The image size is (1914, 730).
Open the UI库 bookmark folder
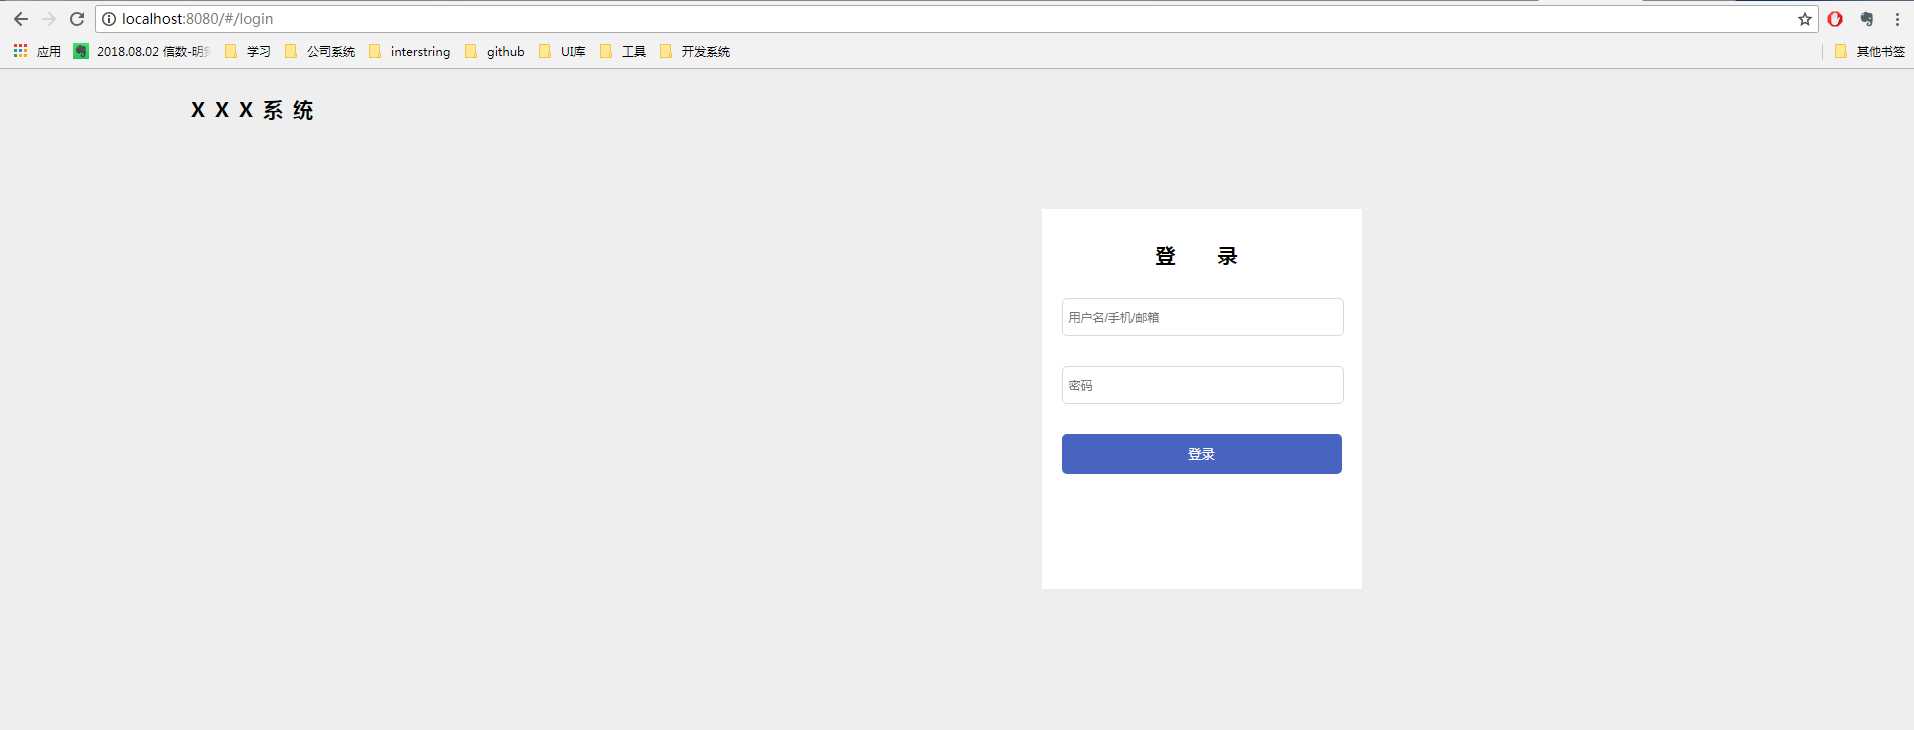point(562,51)
